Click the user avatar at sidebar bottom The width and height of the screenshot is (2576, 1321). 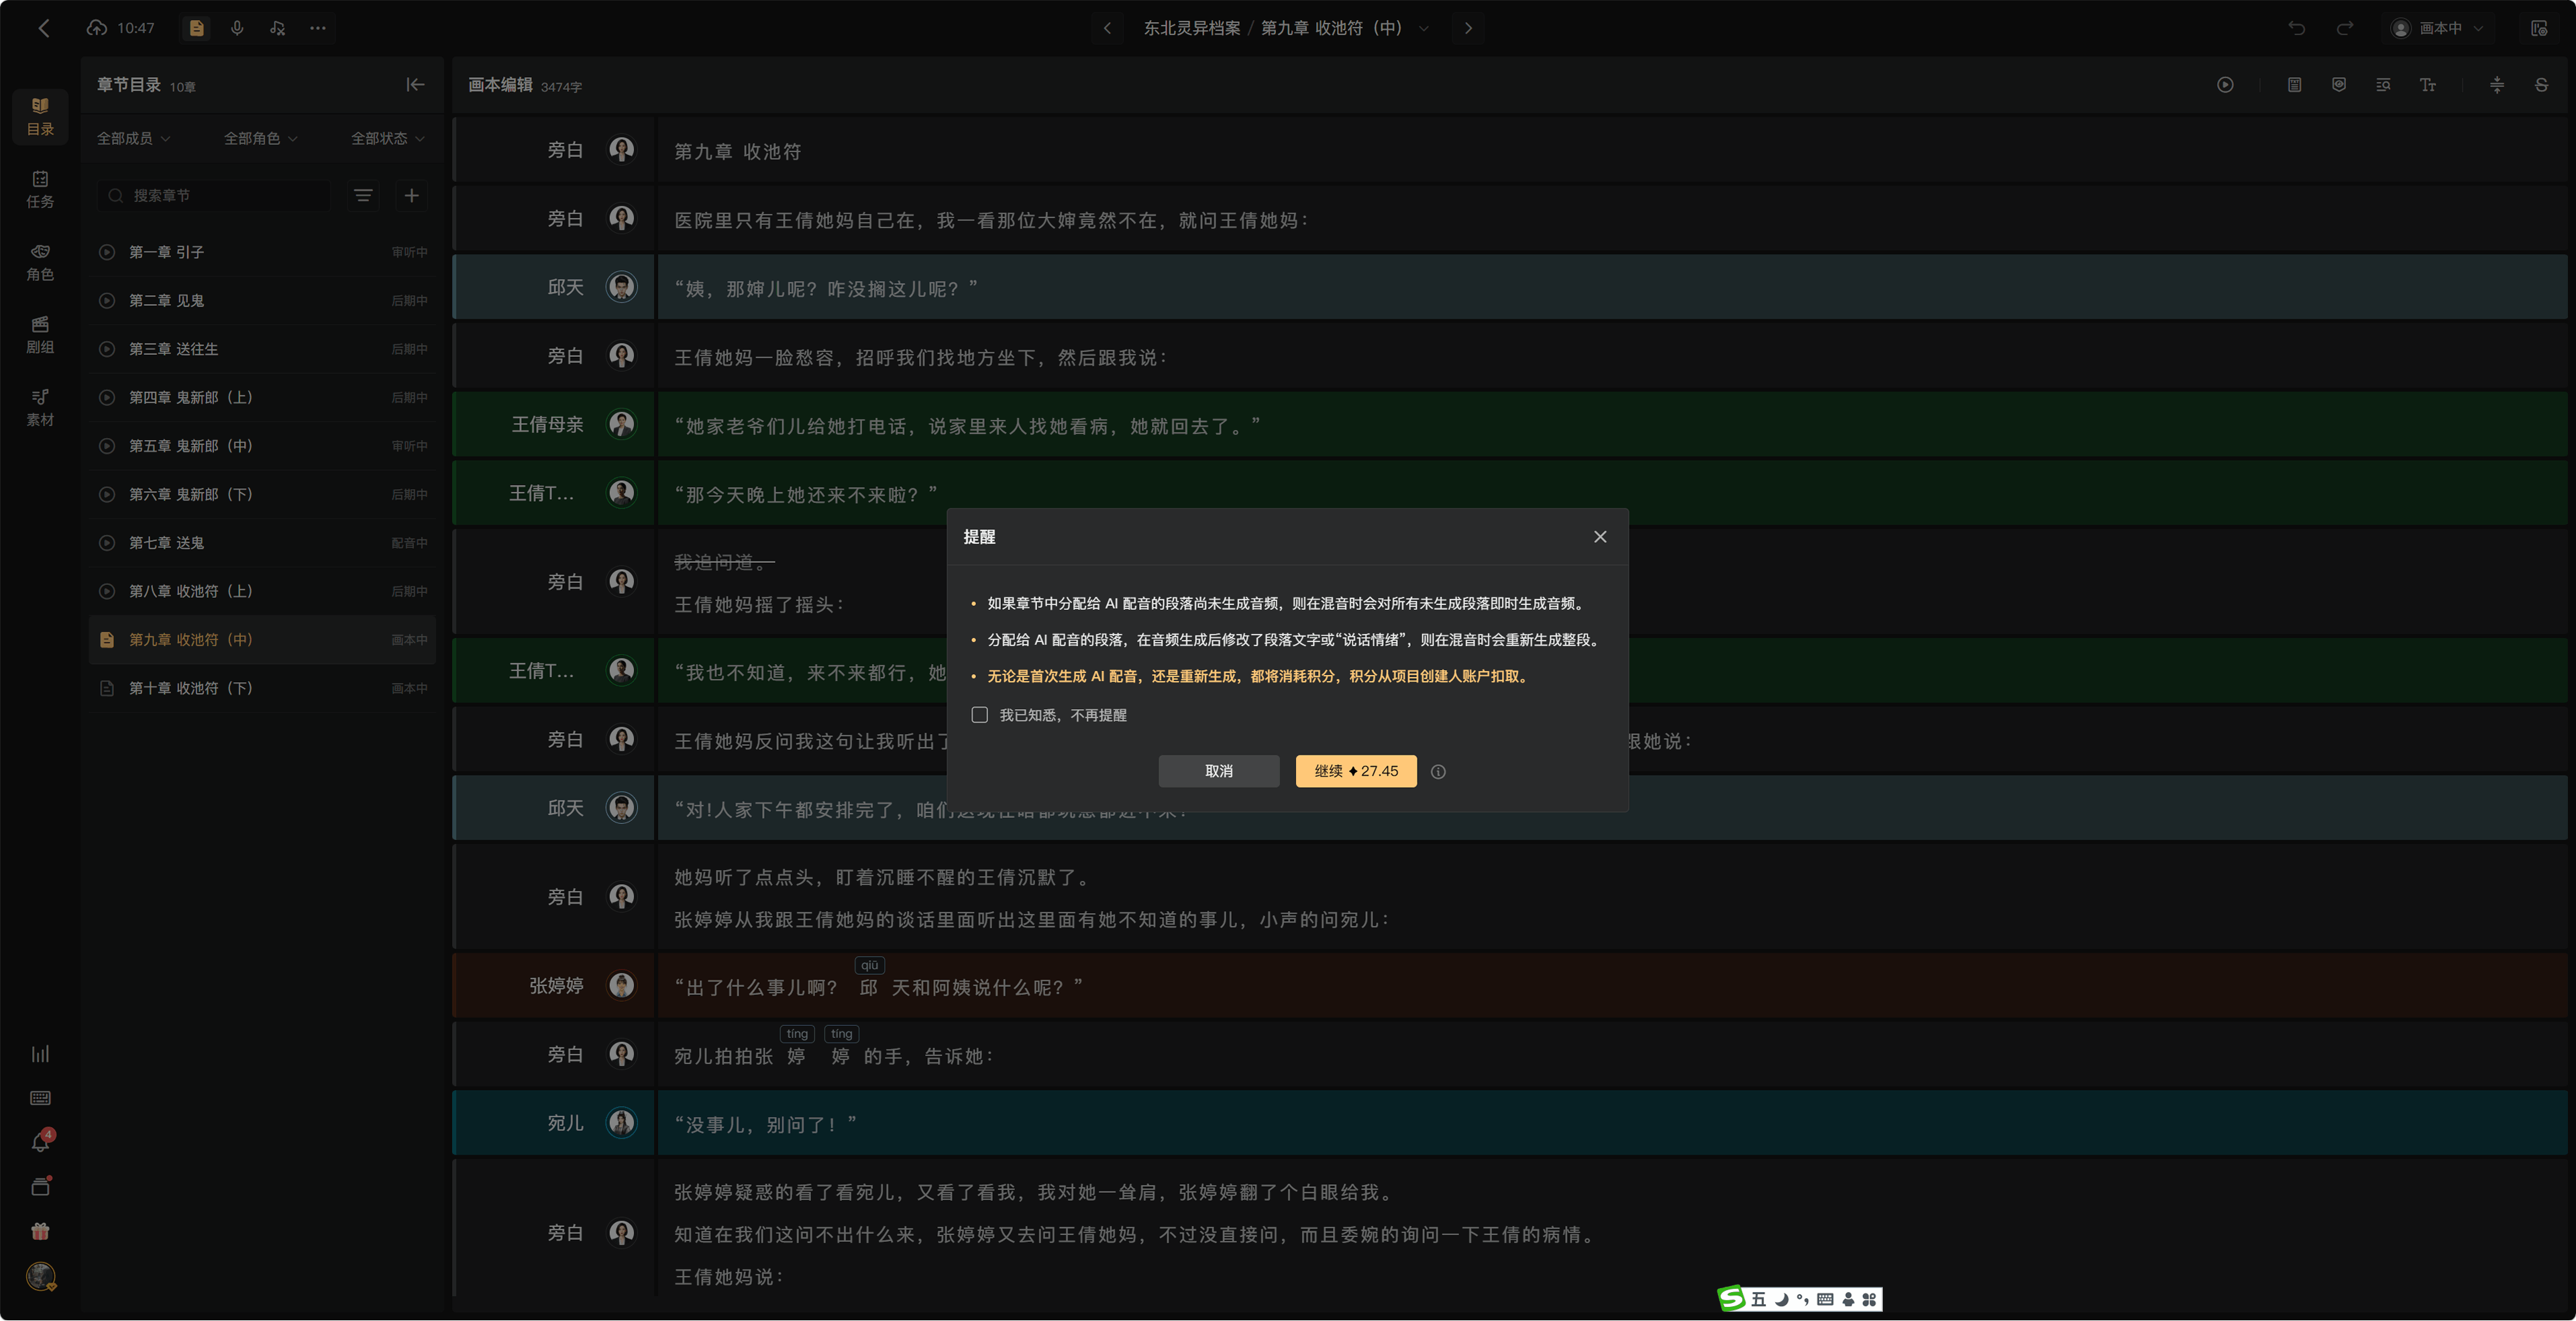(x=40, y=1276)
